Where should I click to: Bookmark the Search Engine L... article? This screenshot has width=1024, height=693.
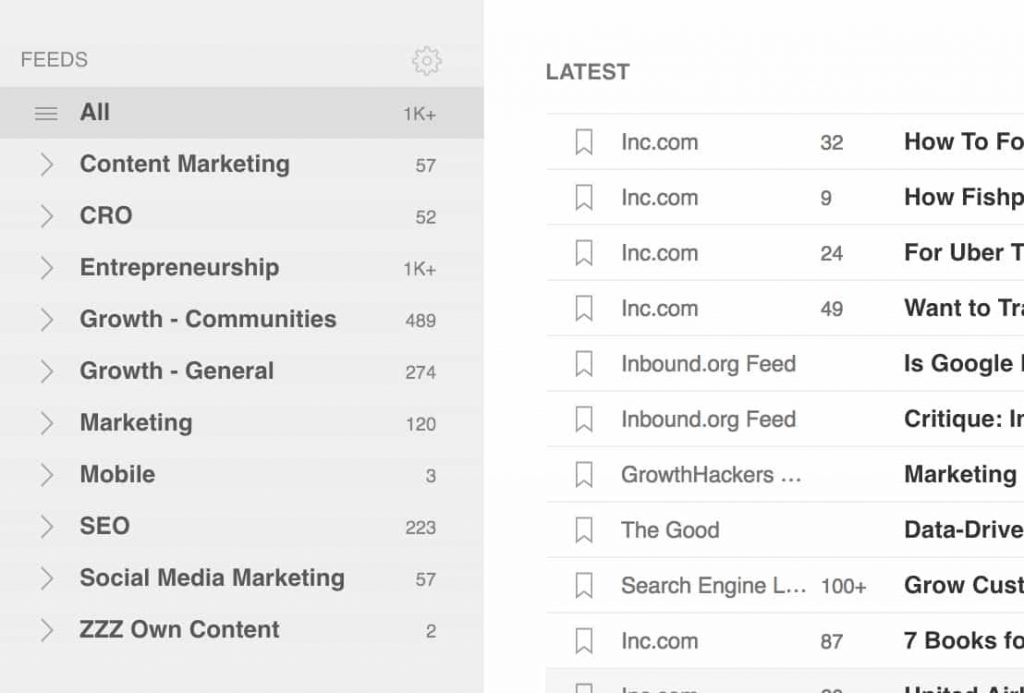pyautogui.click(x=583, y=586)
